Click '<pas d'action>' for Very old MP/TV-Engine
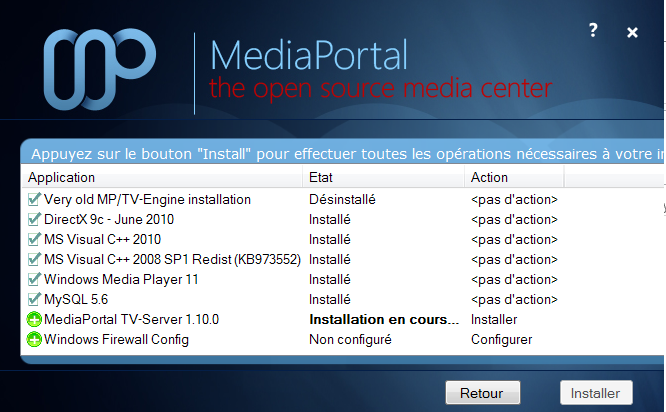The height and width of the screenshot is (412, 666). click(x=514, y=199)
